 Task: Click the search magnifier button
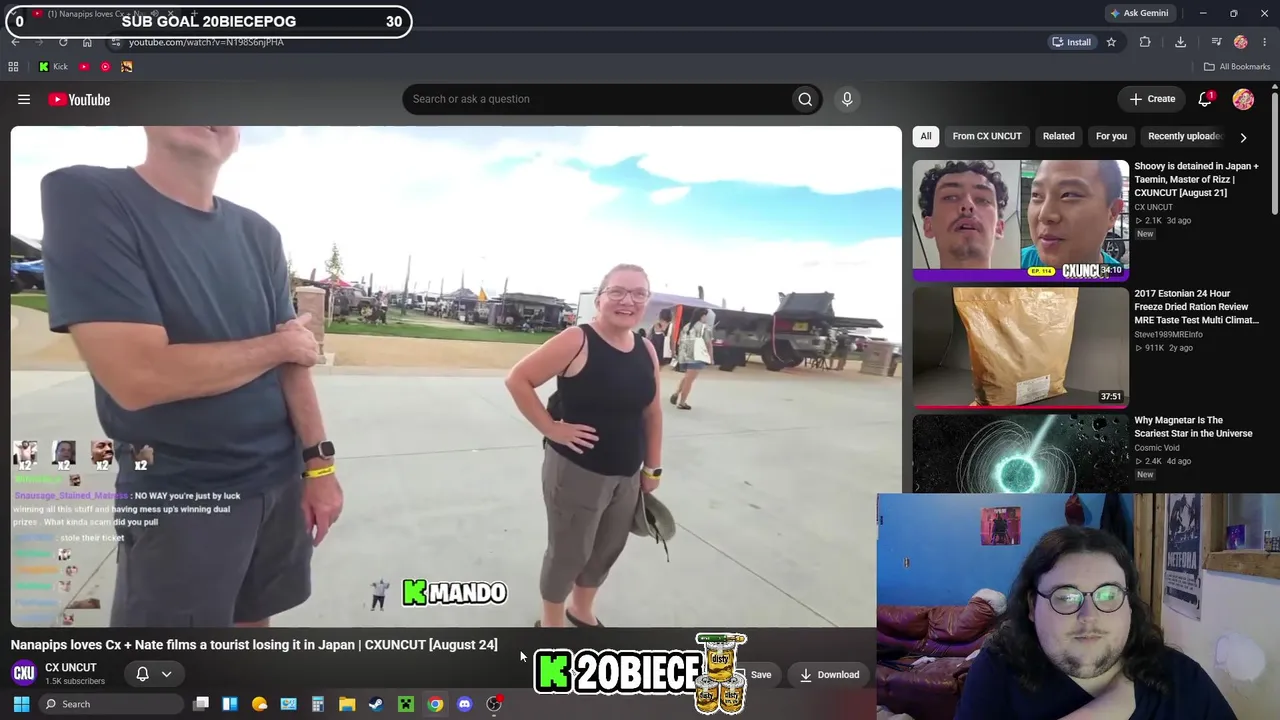click(x=805, y=99)
